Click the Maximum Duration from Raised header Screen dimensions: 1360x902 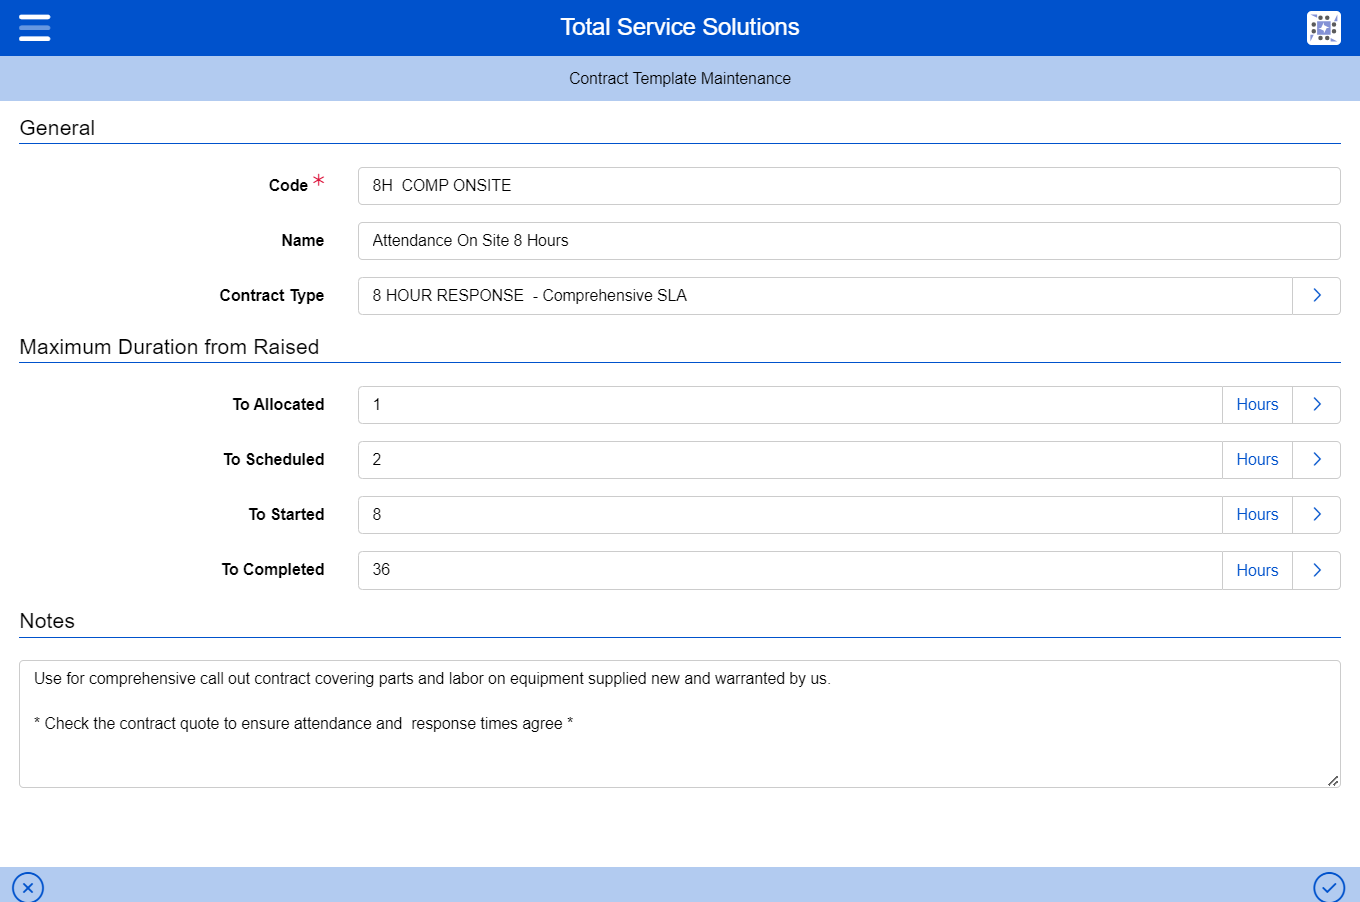169,347
